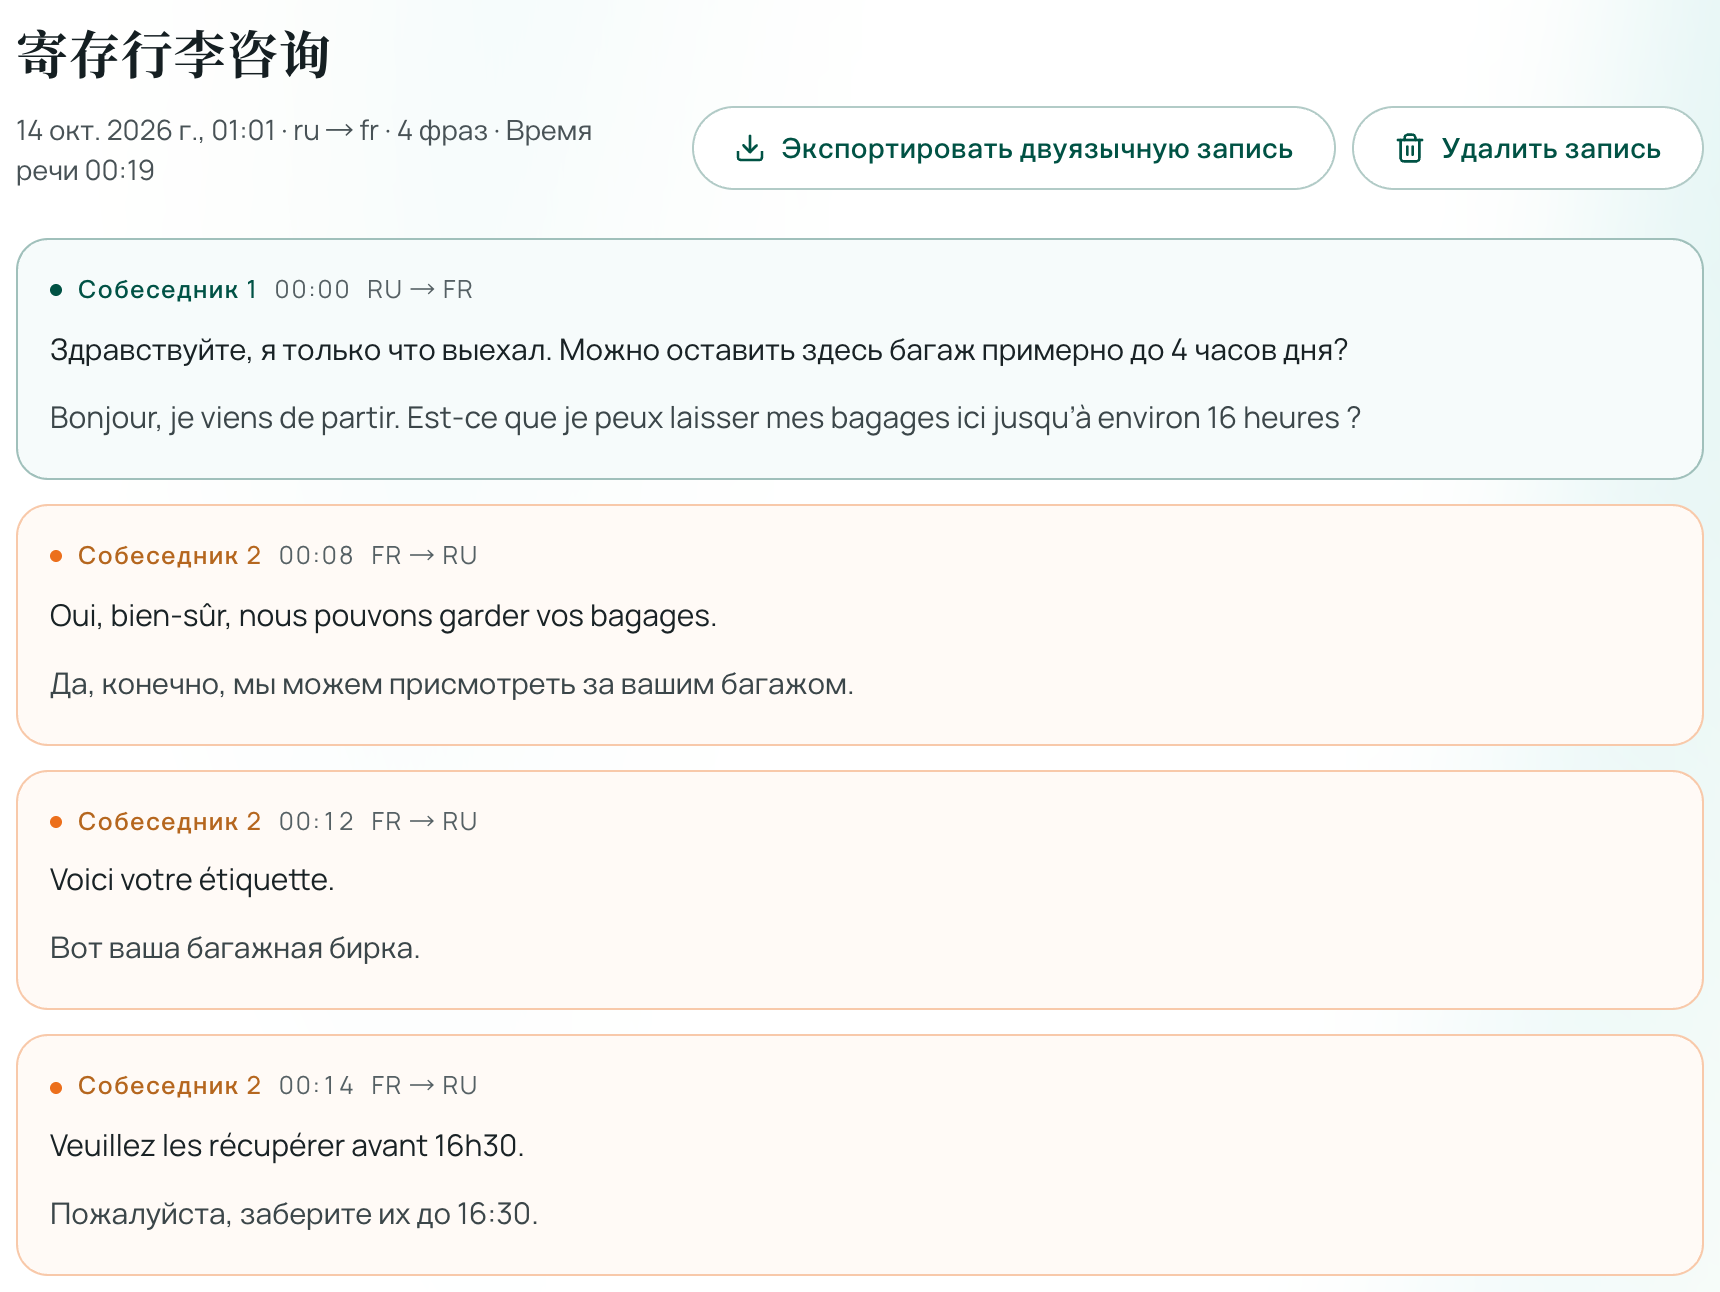Screen dimensions: 1720x1292
Task: Click Собеседник 2 label in the 00:14 card
Action: coord(169,1086)
